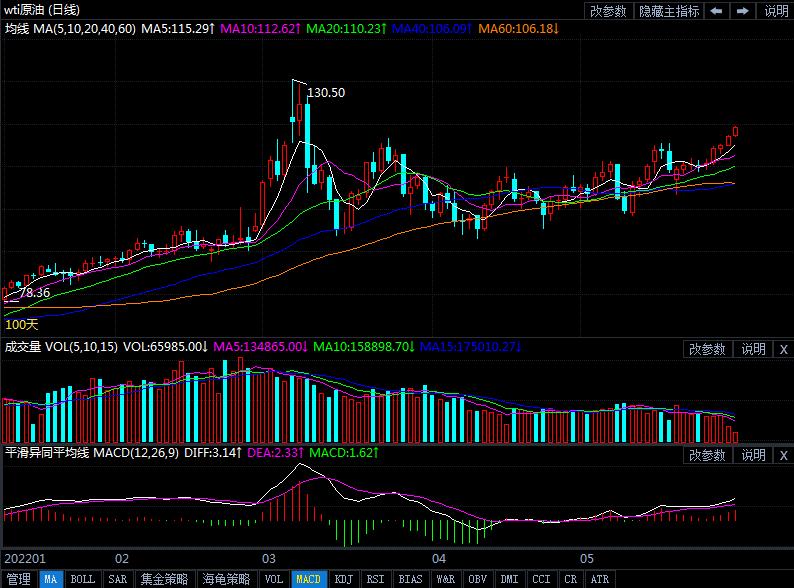This screenshot has height=588, width=794.
Task: Open 改参数 in MACD panel
Action: tap(707, 455)
